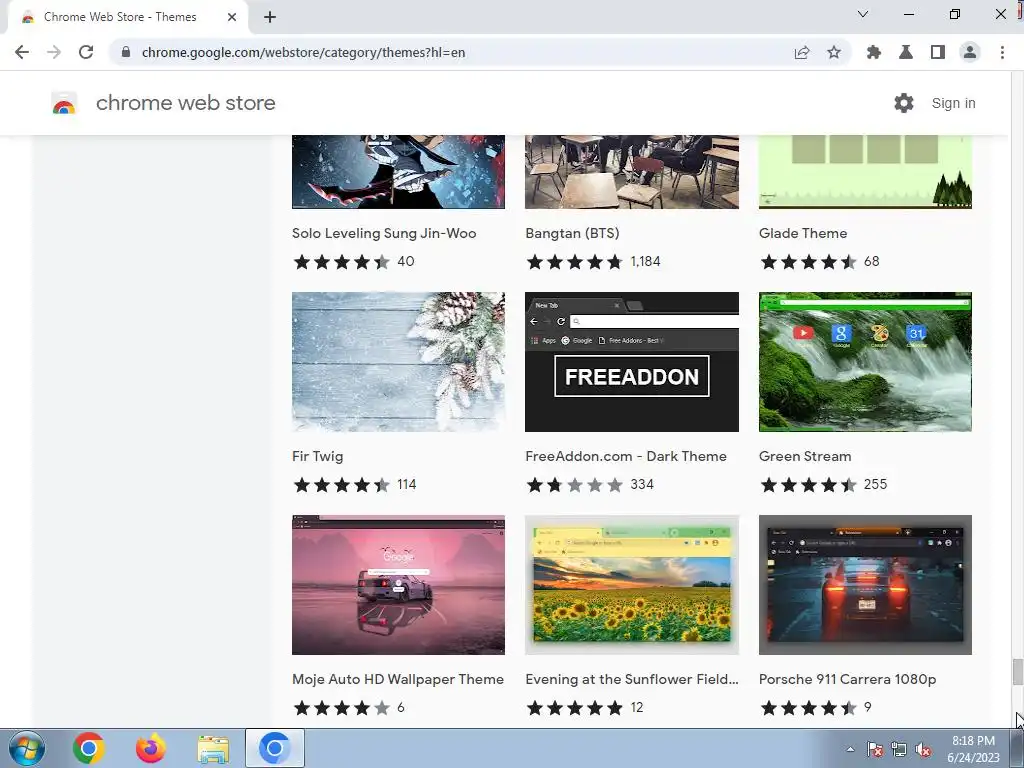Click Moje Auto HD Wallpaper Theme title
Viewport: 1024px width, 768px height.
point(398,679)
